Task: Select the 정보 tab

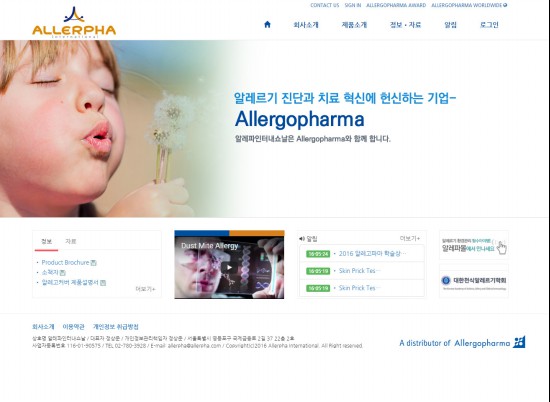Action: pos(46,241)
